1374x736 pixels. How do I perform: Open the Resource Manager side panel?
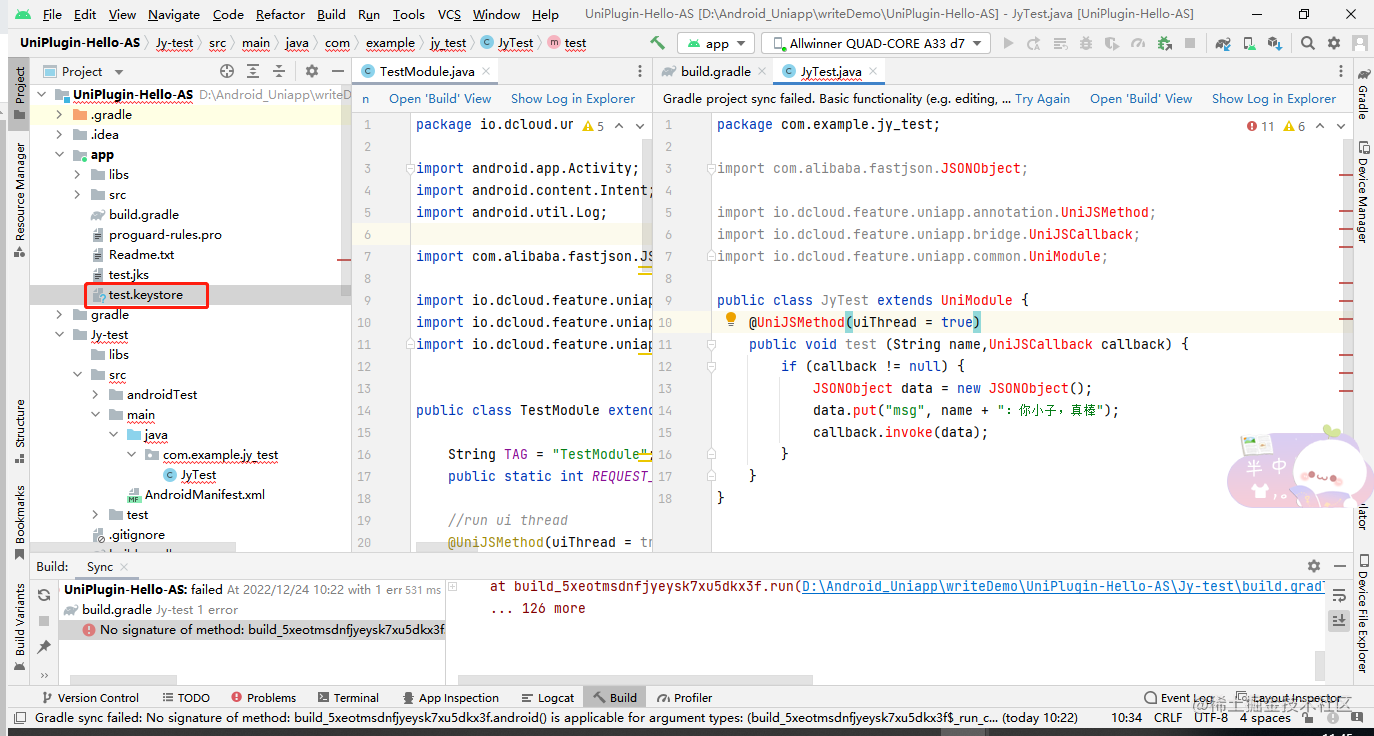[19, 200]
